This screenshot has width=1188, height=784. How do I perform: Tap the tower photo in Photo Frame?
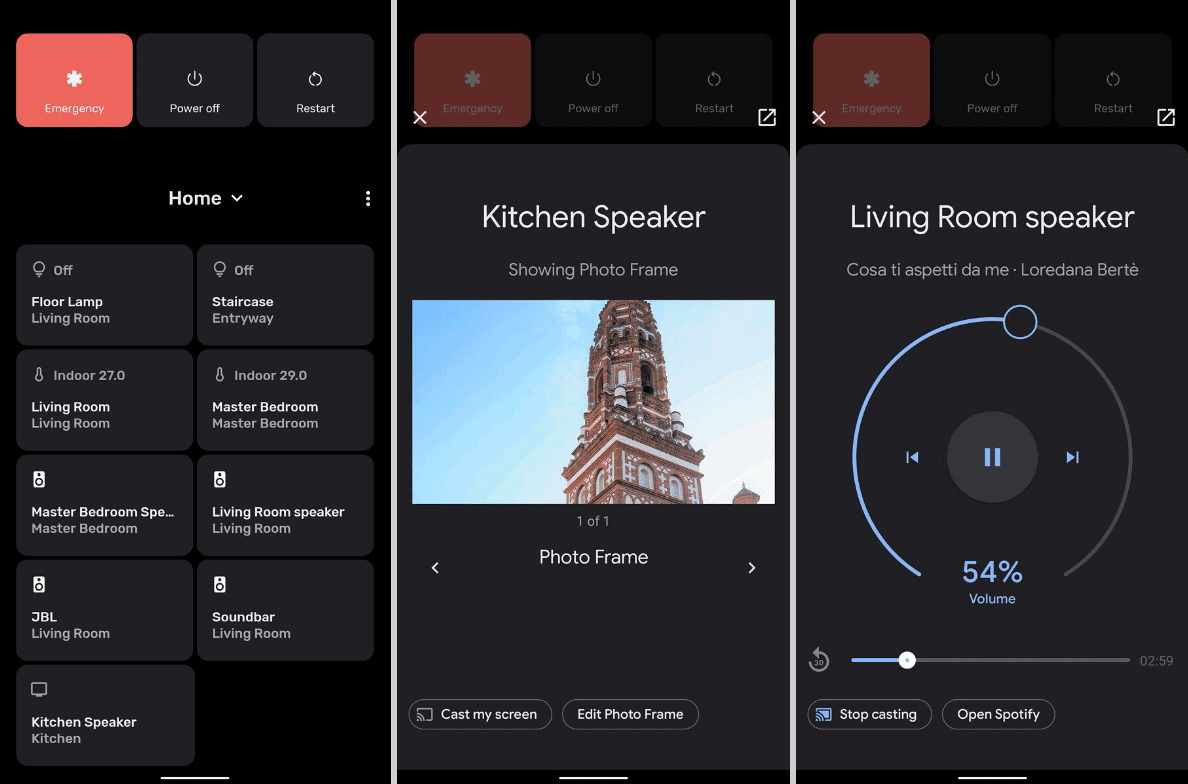click(593, 402)
